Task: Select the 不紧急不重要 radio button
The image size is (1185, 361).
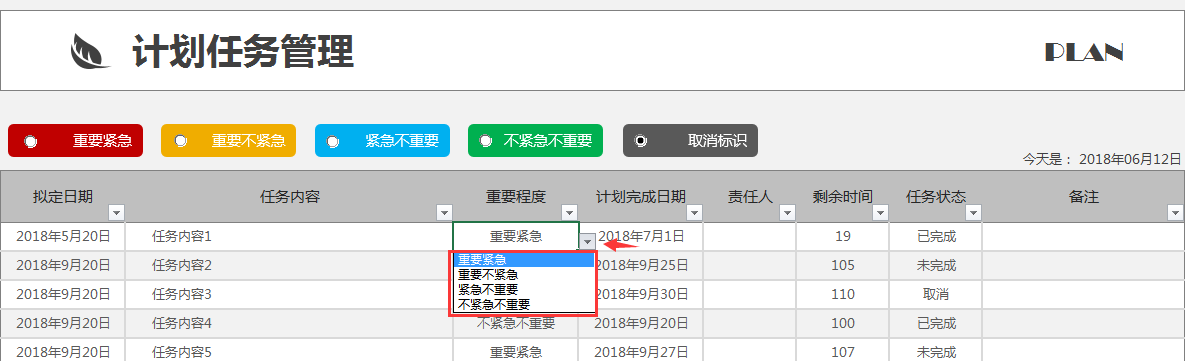Action: (487, 141)
